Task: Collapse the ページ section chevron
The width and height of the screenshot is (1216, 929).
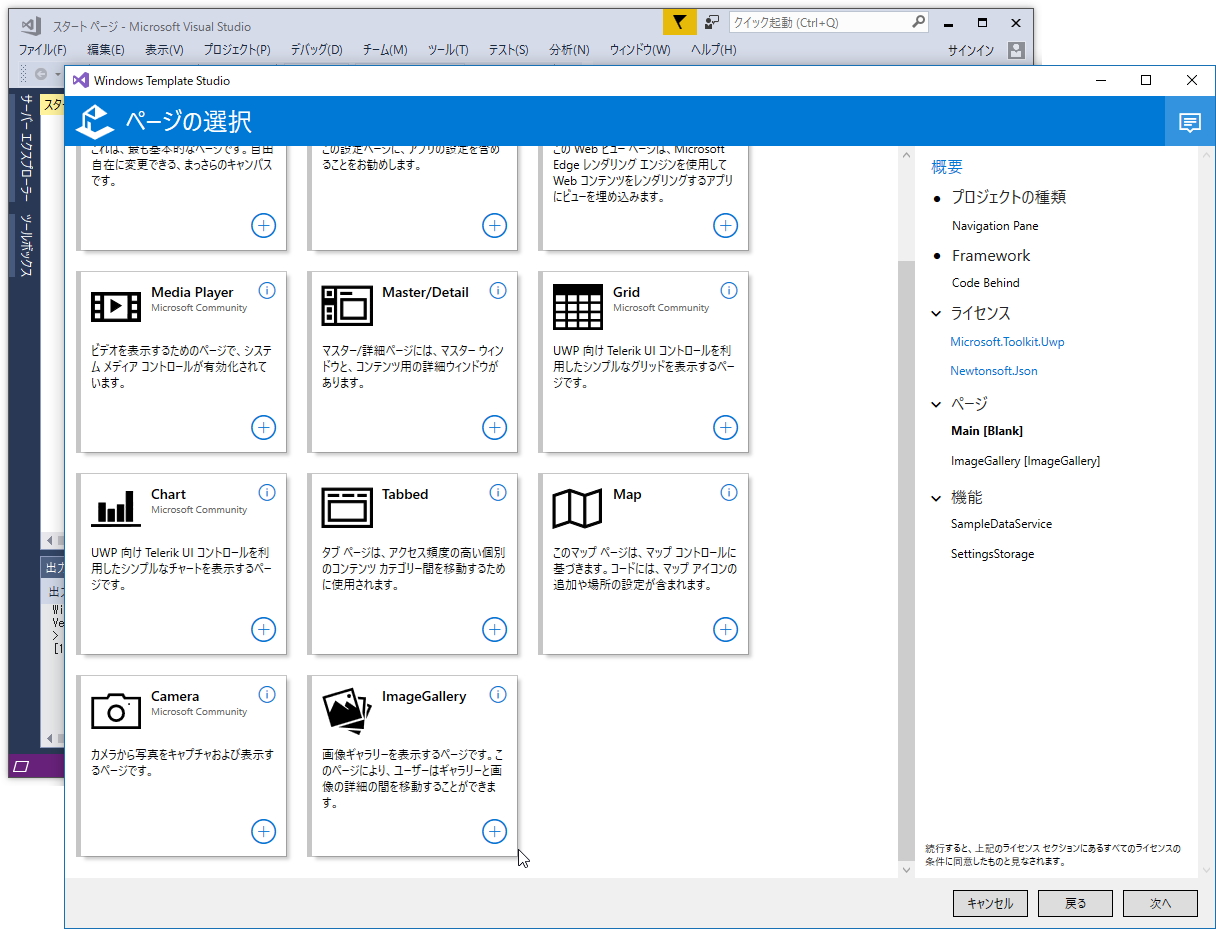Action: tap(936, 404)
